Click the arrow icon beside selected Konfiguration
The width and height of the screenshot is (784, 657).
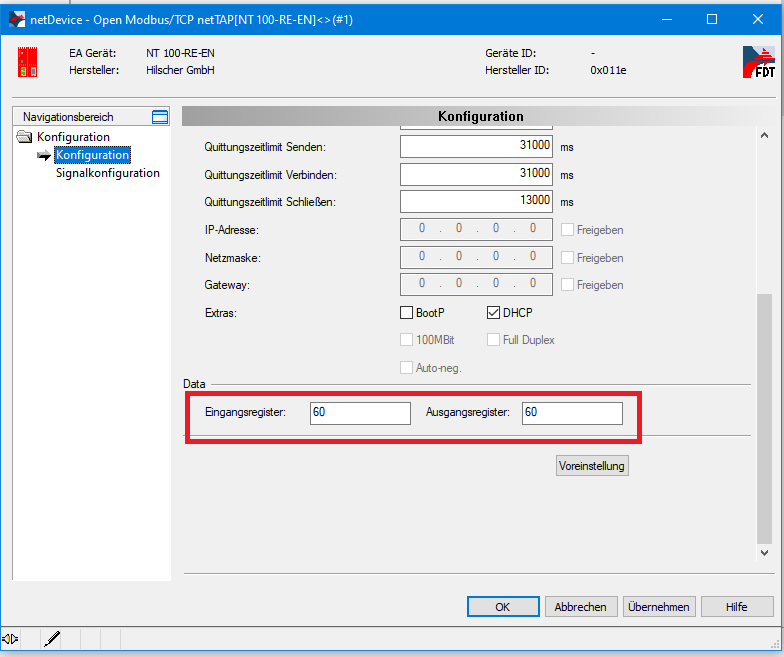click(44, 155)
